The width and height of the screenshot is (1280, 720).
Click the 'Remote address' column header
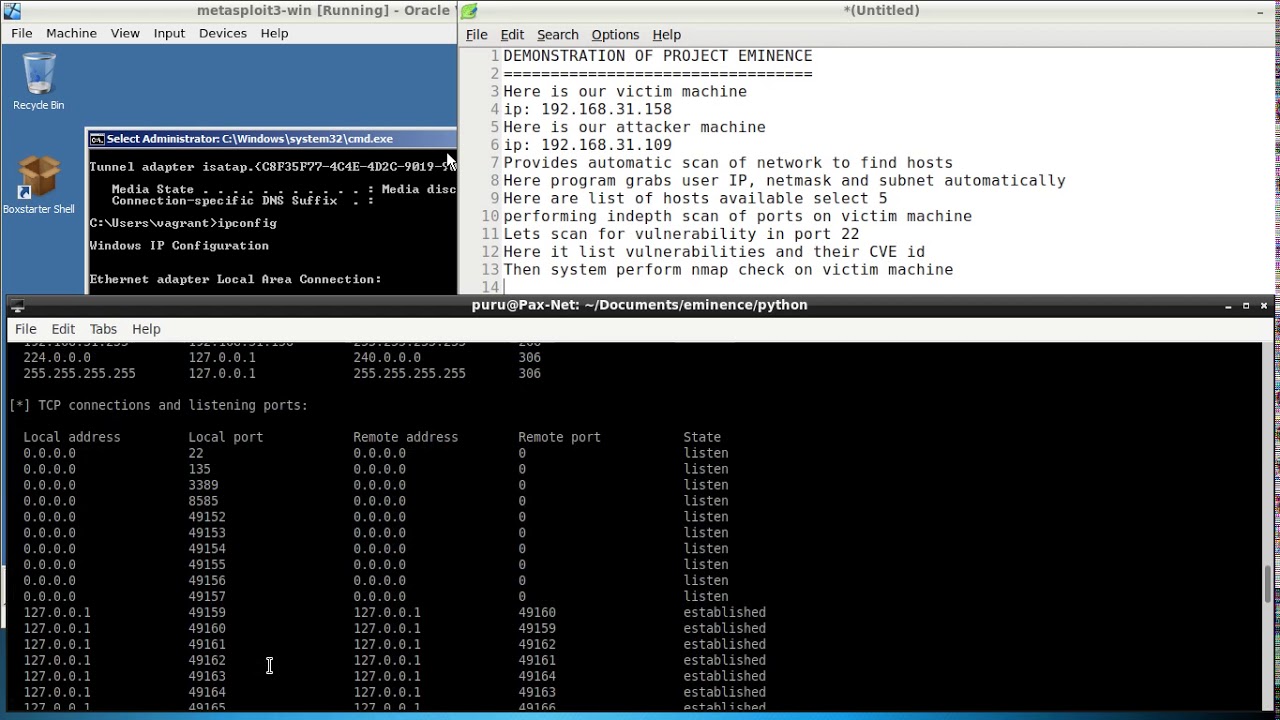click(x=405, y=437)
